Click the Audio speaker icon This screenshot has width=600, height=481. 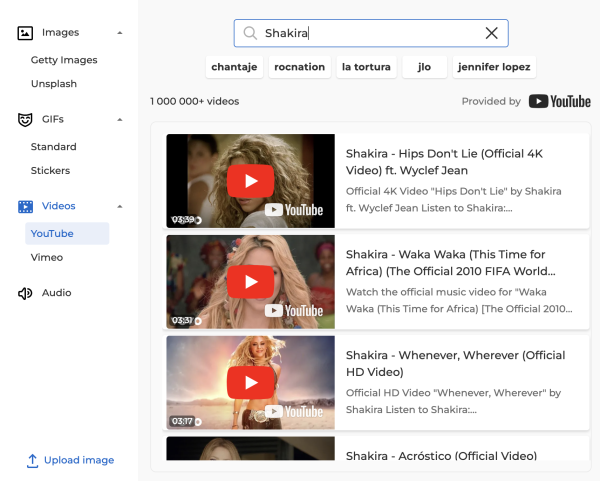[25, 293]
